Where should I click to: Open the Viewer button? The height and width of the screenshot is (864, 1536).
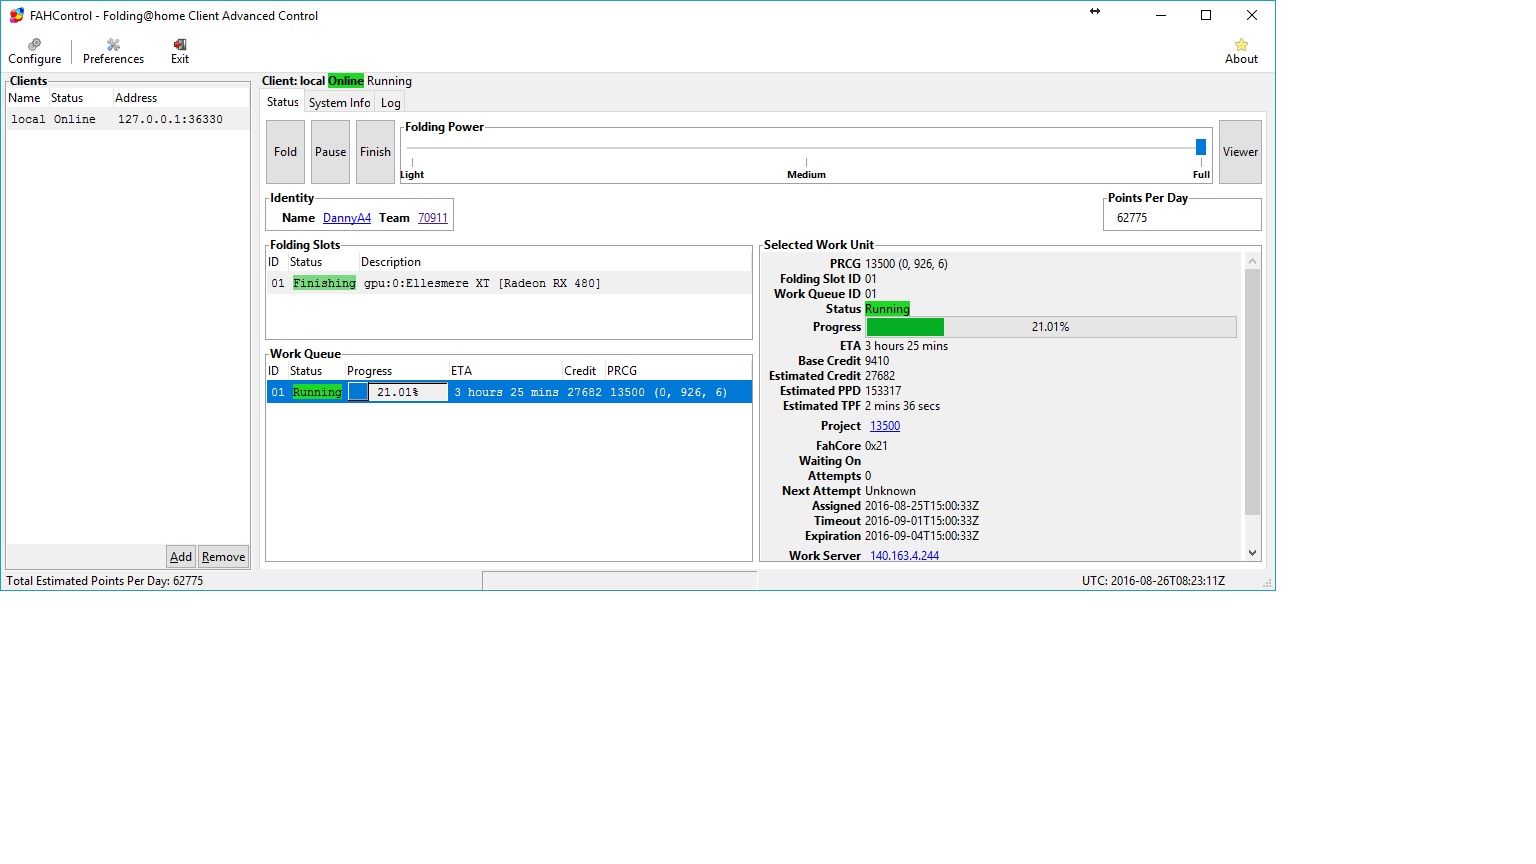(x=1240, y=152)
